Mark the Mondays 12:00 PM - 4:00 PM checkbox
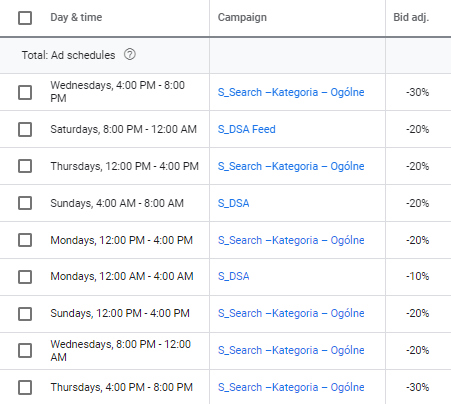 (x=25, y=240)
